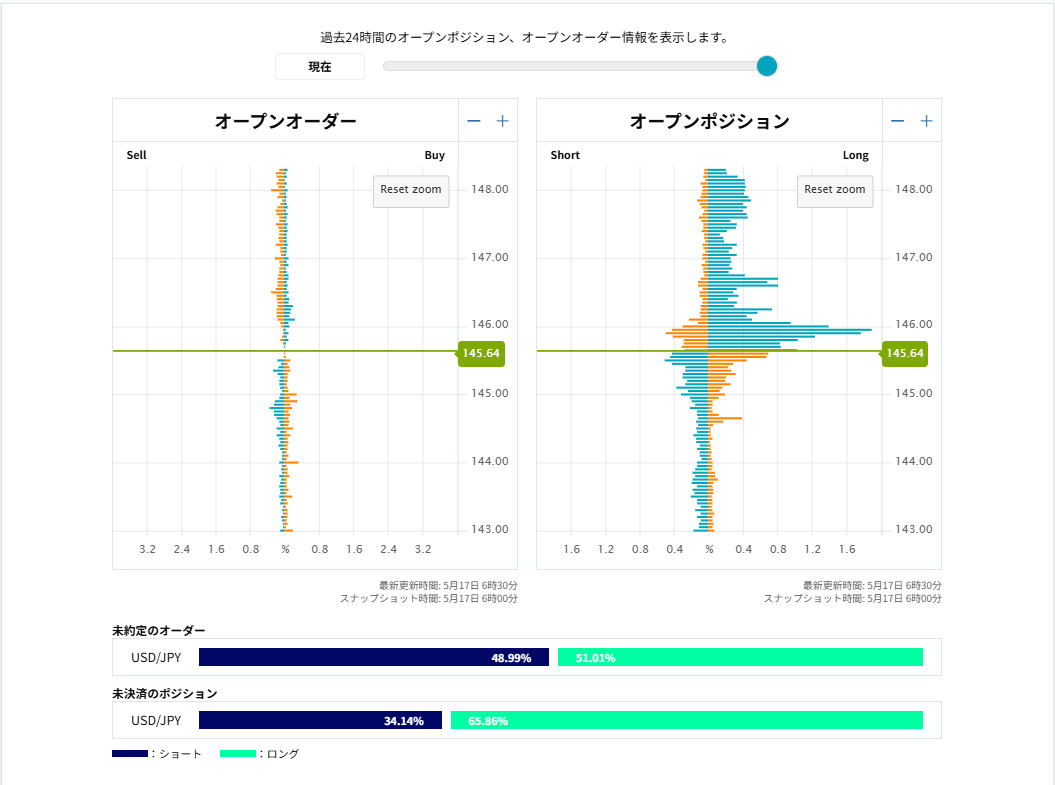Select the 145.64 price tag on オープンオーダー chart
This screenshot has height=785, width=1055.
481,353
